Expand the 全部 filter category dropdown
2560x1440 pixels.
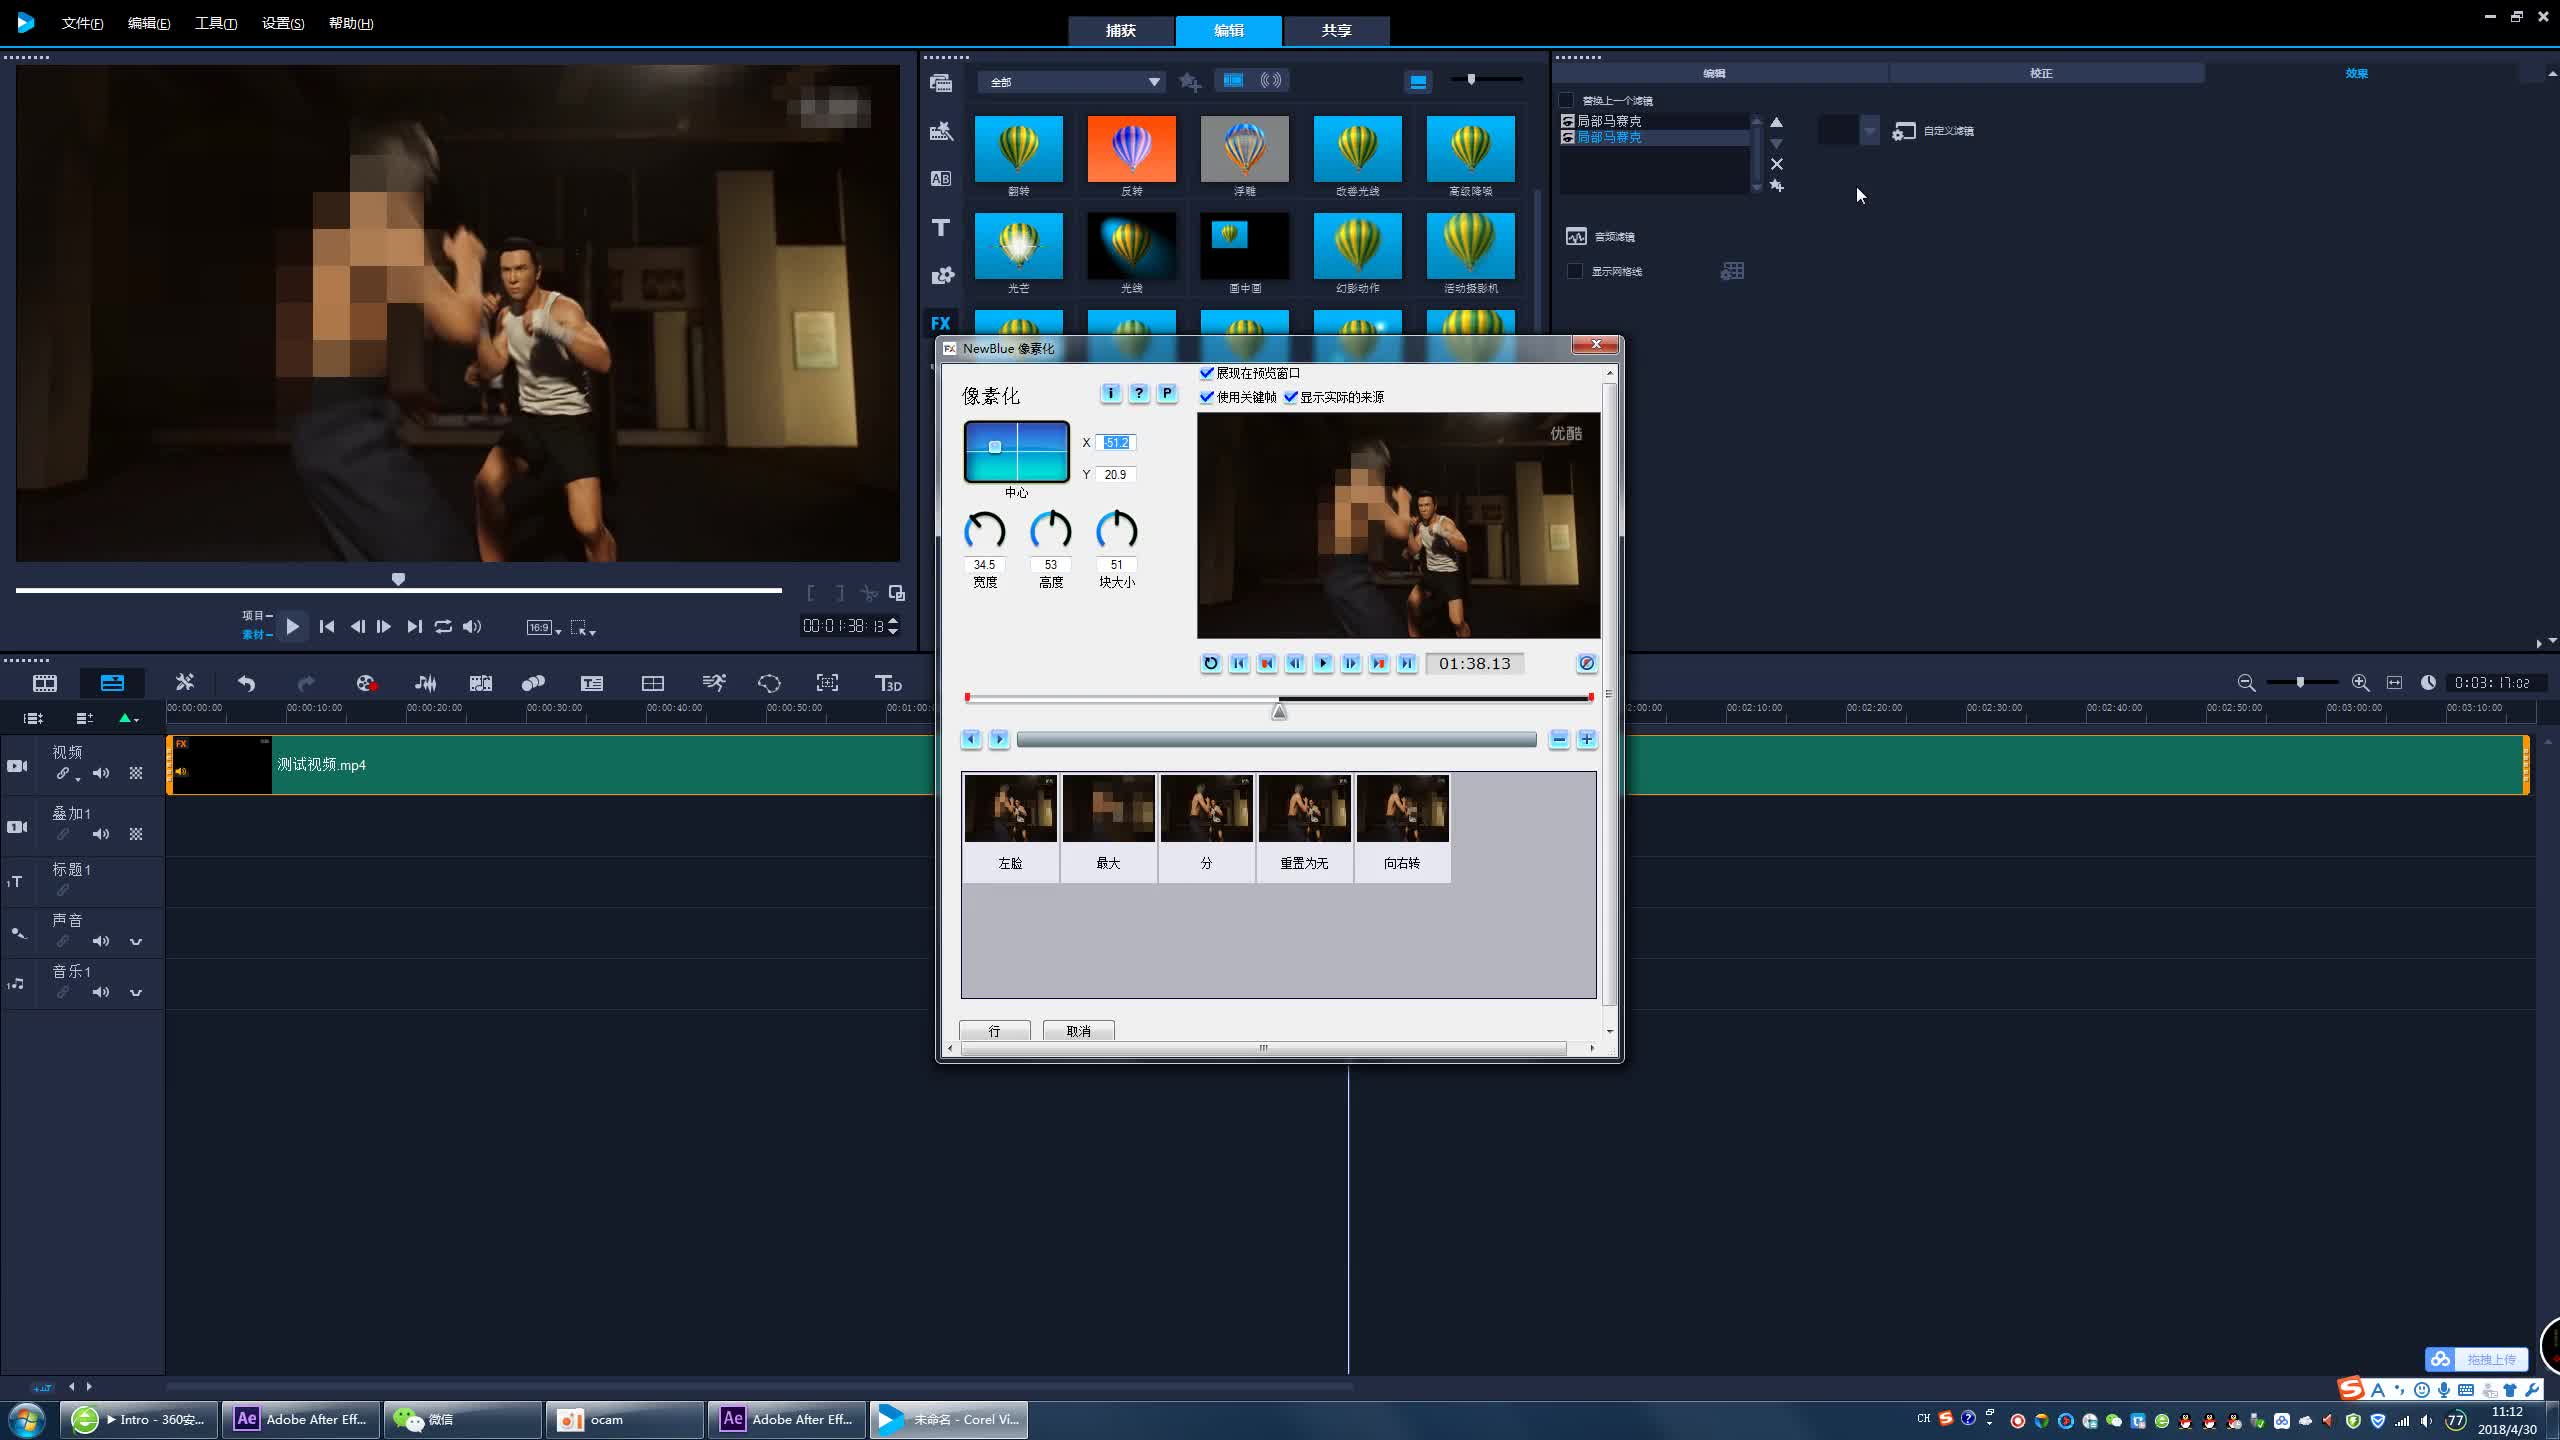tap(1153, 82)
